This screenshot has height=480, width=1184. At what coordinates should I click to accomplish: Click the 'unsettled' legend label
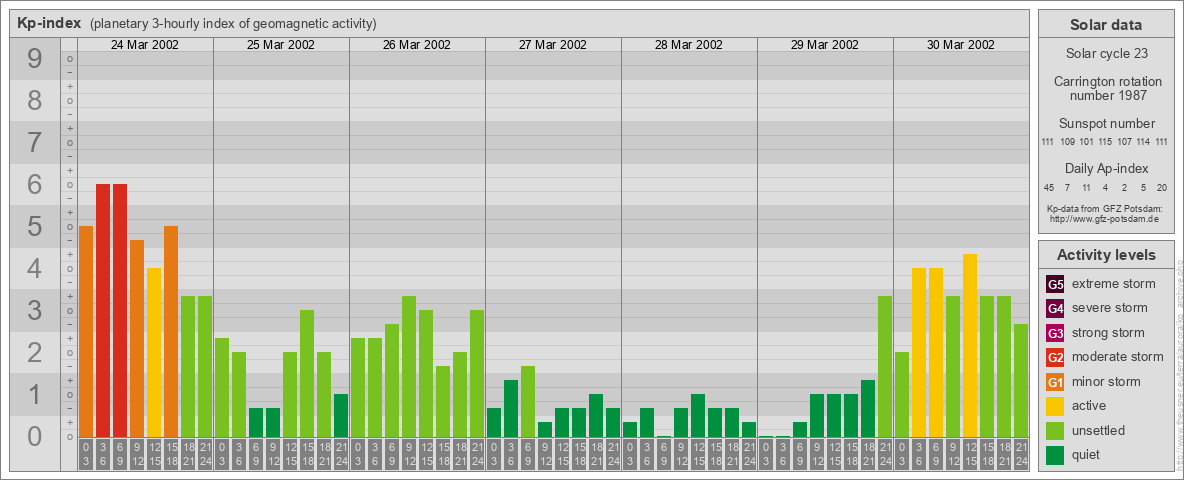tap(1098, 430)
